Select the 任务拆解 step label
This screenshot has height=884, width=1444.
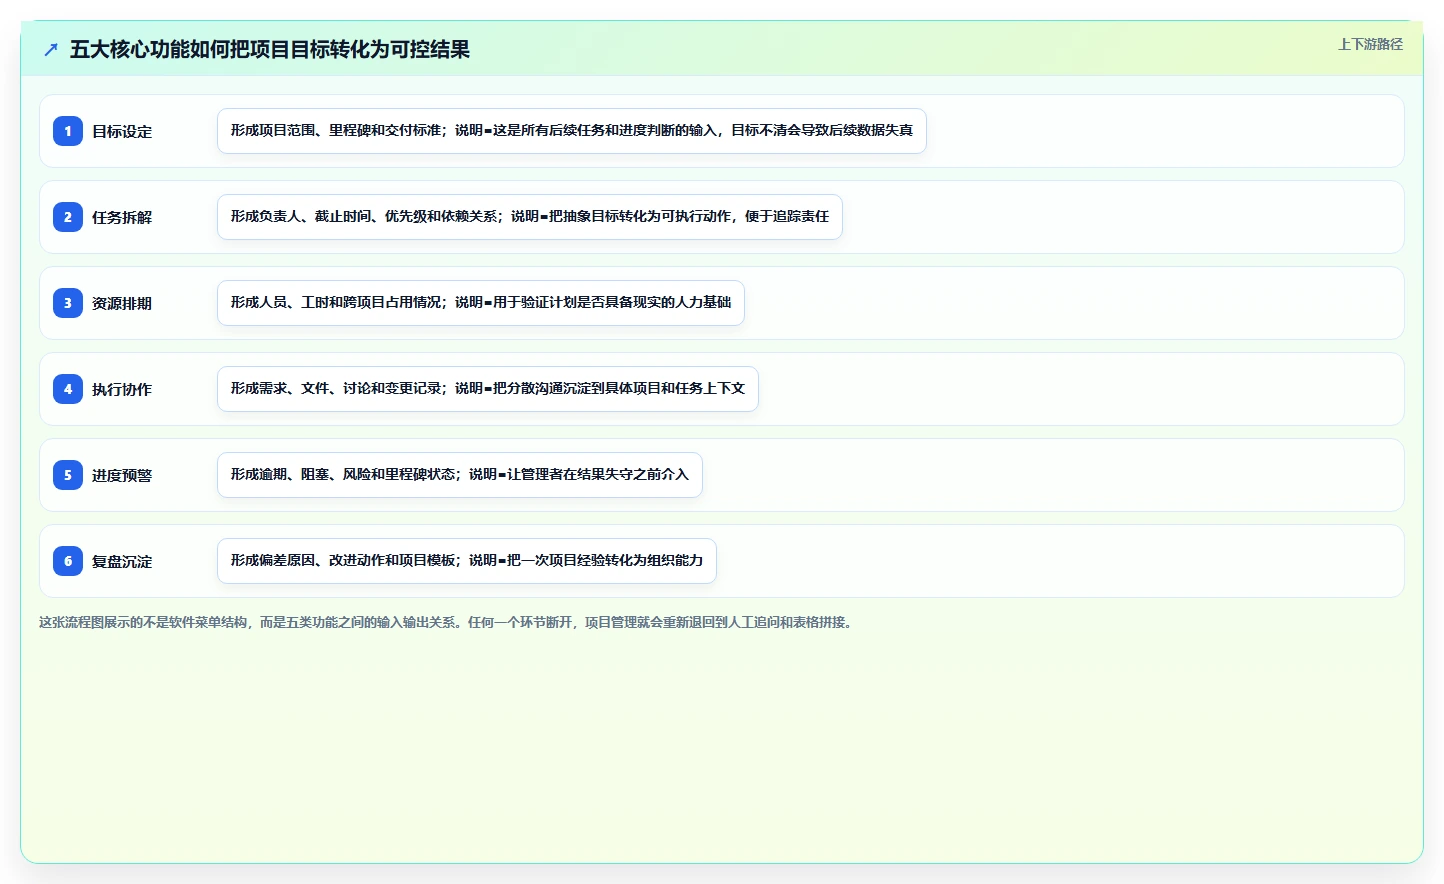point(122,218)
